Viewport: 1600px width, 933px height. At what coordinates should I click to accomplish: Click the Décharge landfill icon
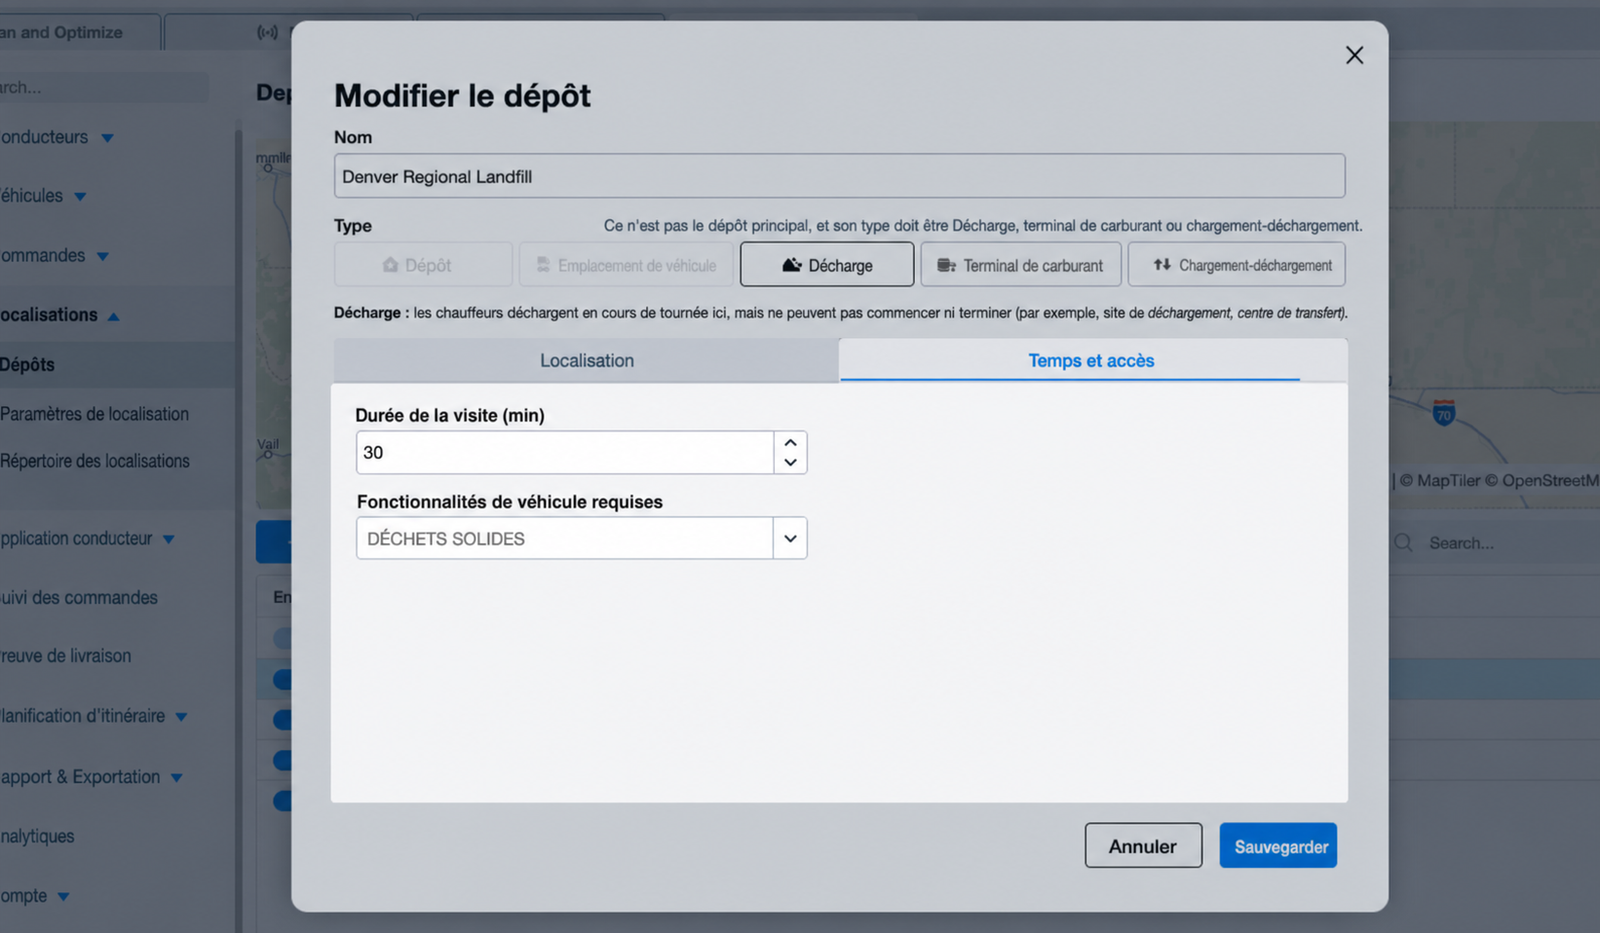coord(792,265)
